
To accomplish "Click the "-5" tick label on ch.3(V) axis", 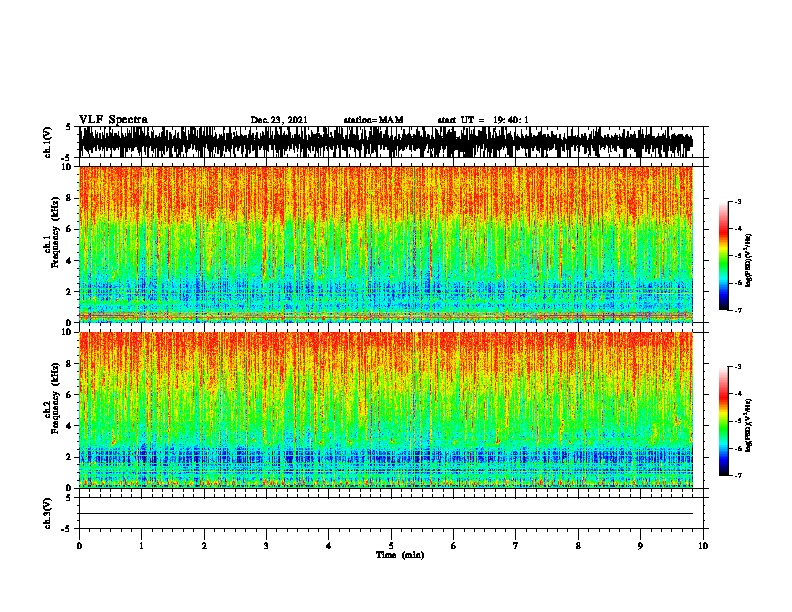I will (68, 529).
